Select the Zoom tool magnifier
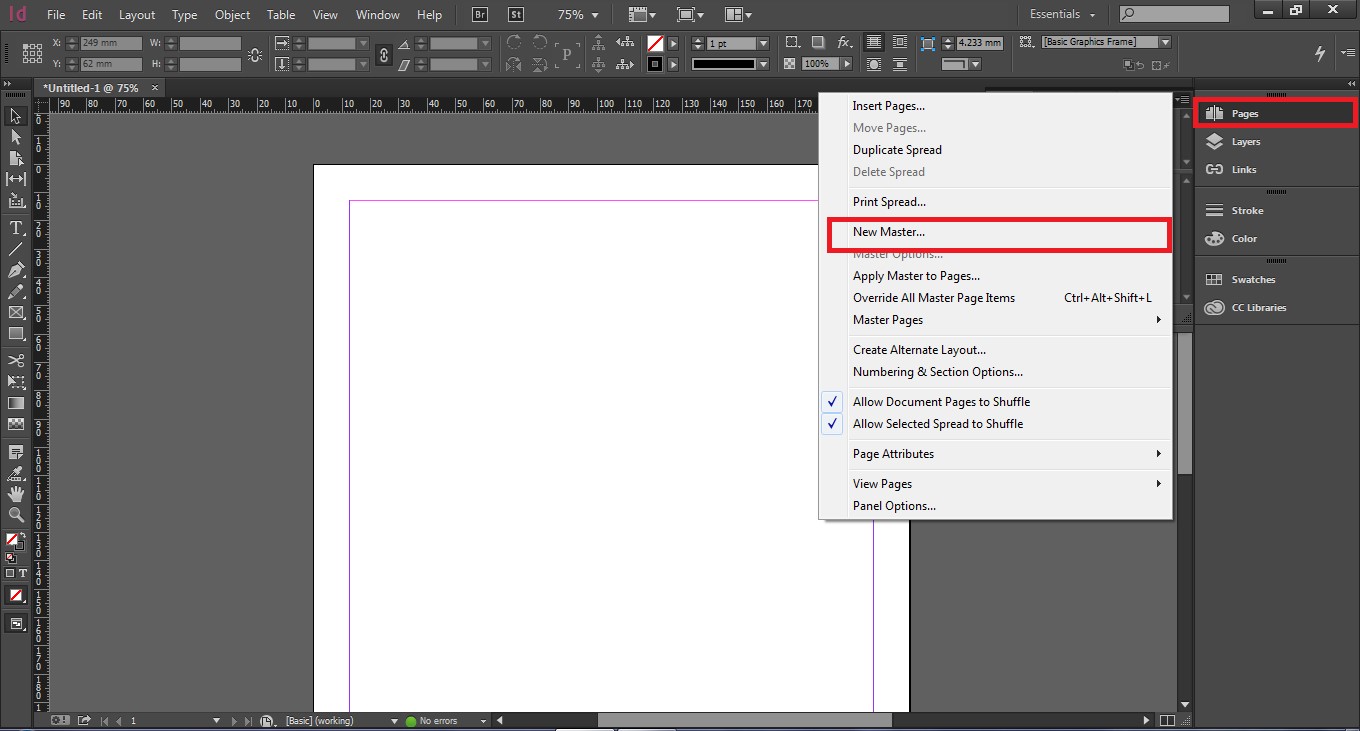The width and height of the screenshot is (1360, 731). point(16,515)
